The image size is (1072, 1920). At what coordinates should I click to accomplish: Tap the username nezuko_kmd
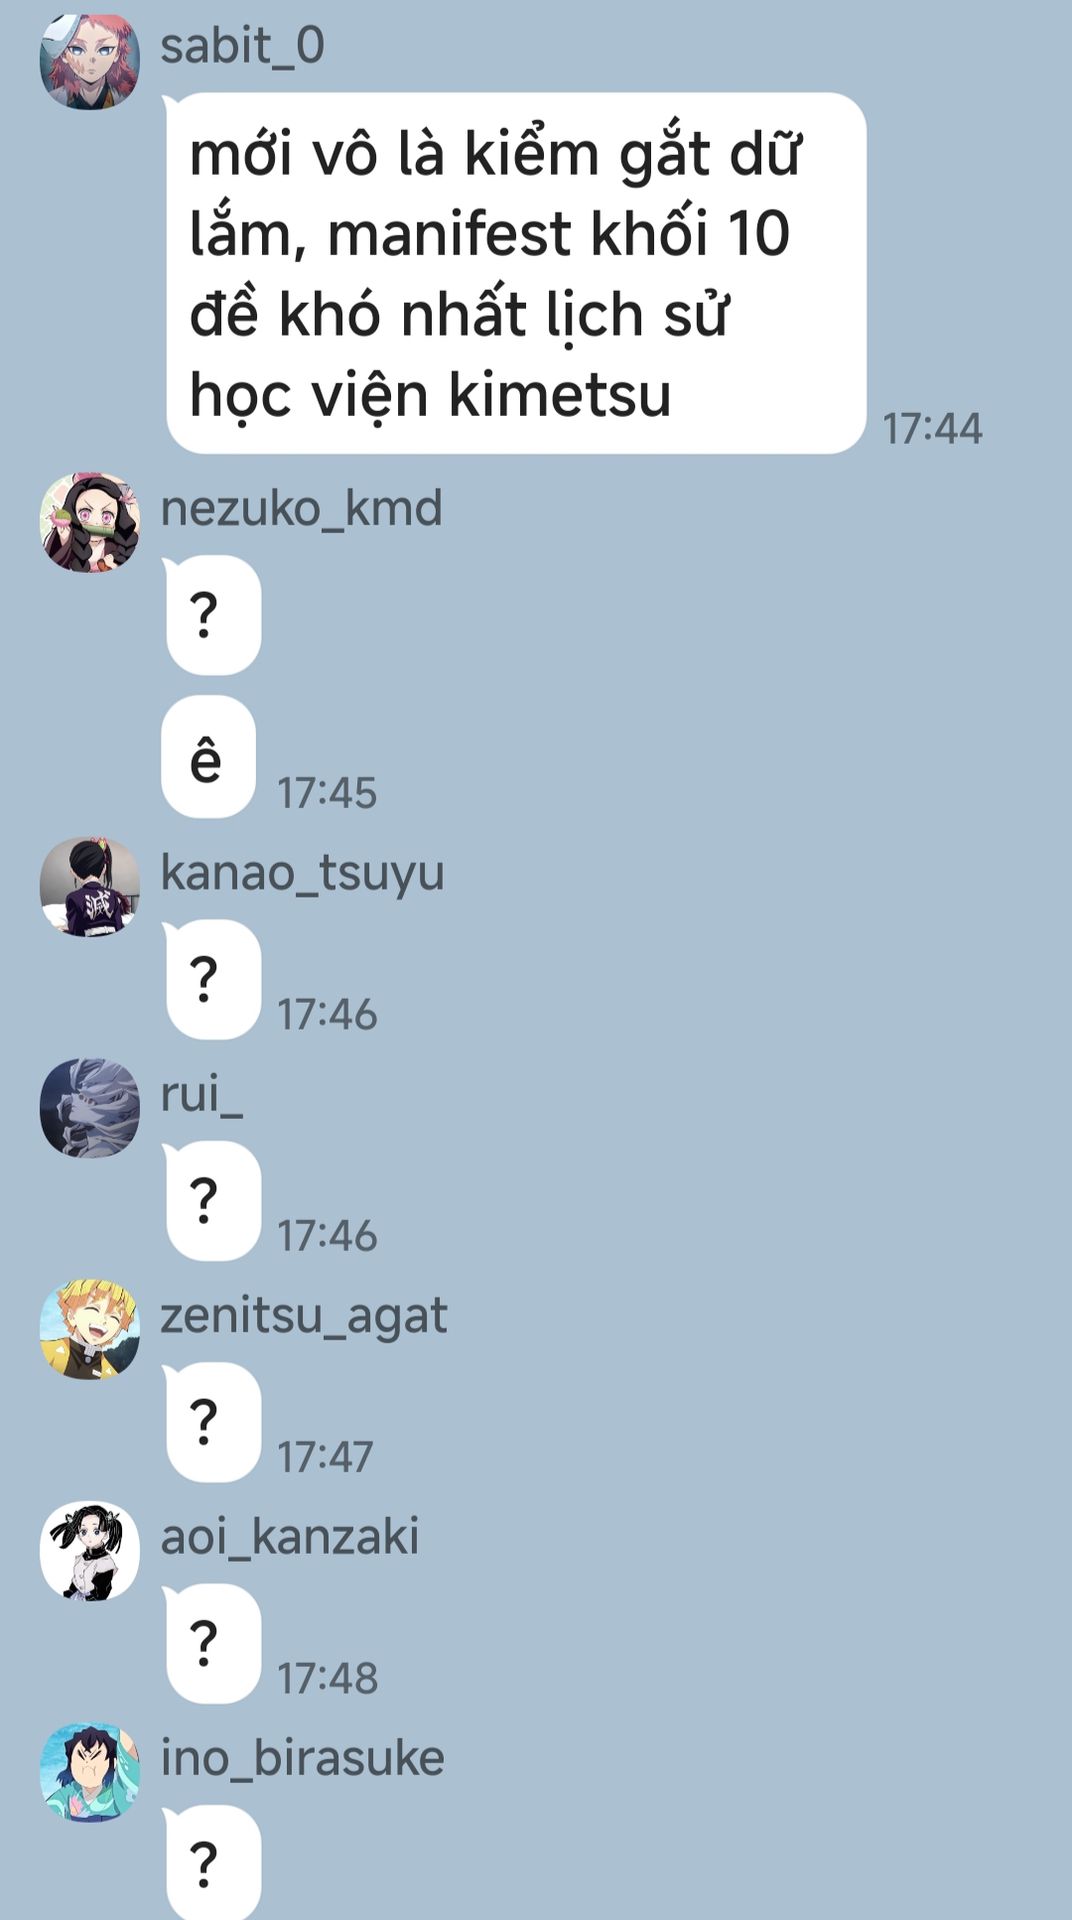tap(301, 508)
